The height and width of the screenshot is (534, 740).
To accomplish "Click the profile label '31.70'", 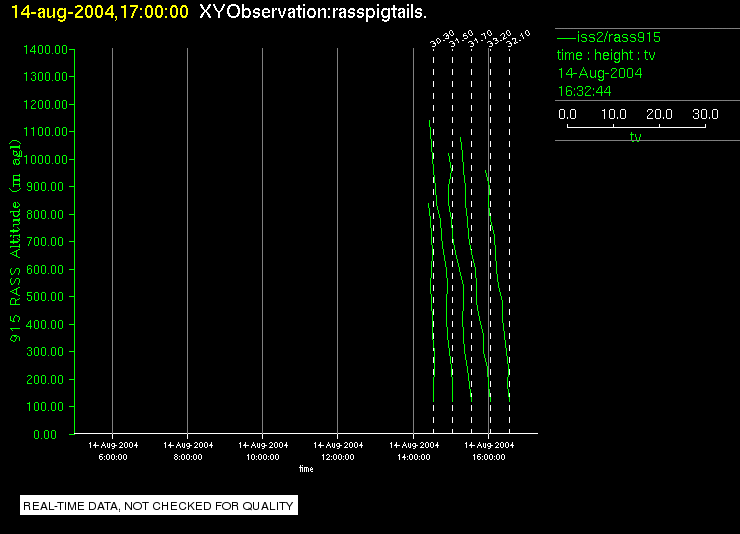I will pos(480,39).
